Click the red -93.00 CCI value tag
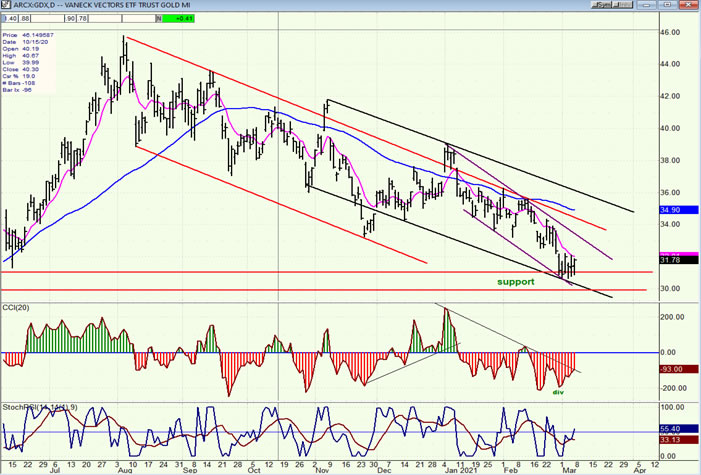701x475 pixels. coord(674,369)
